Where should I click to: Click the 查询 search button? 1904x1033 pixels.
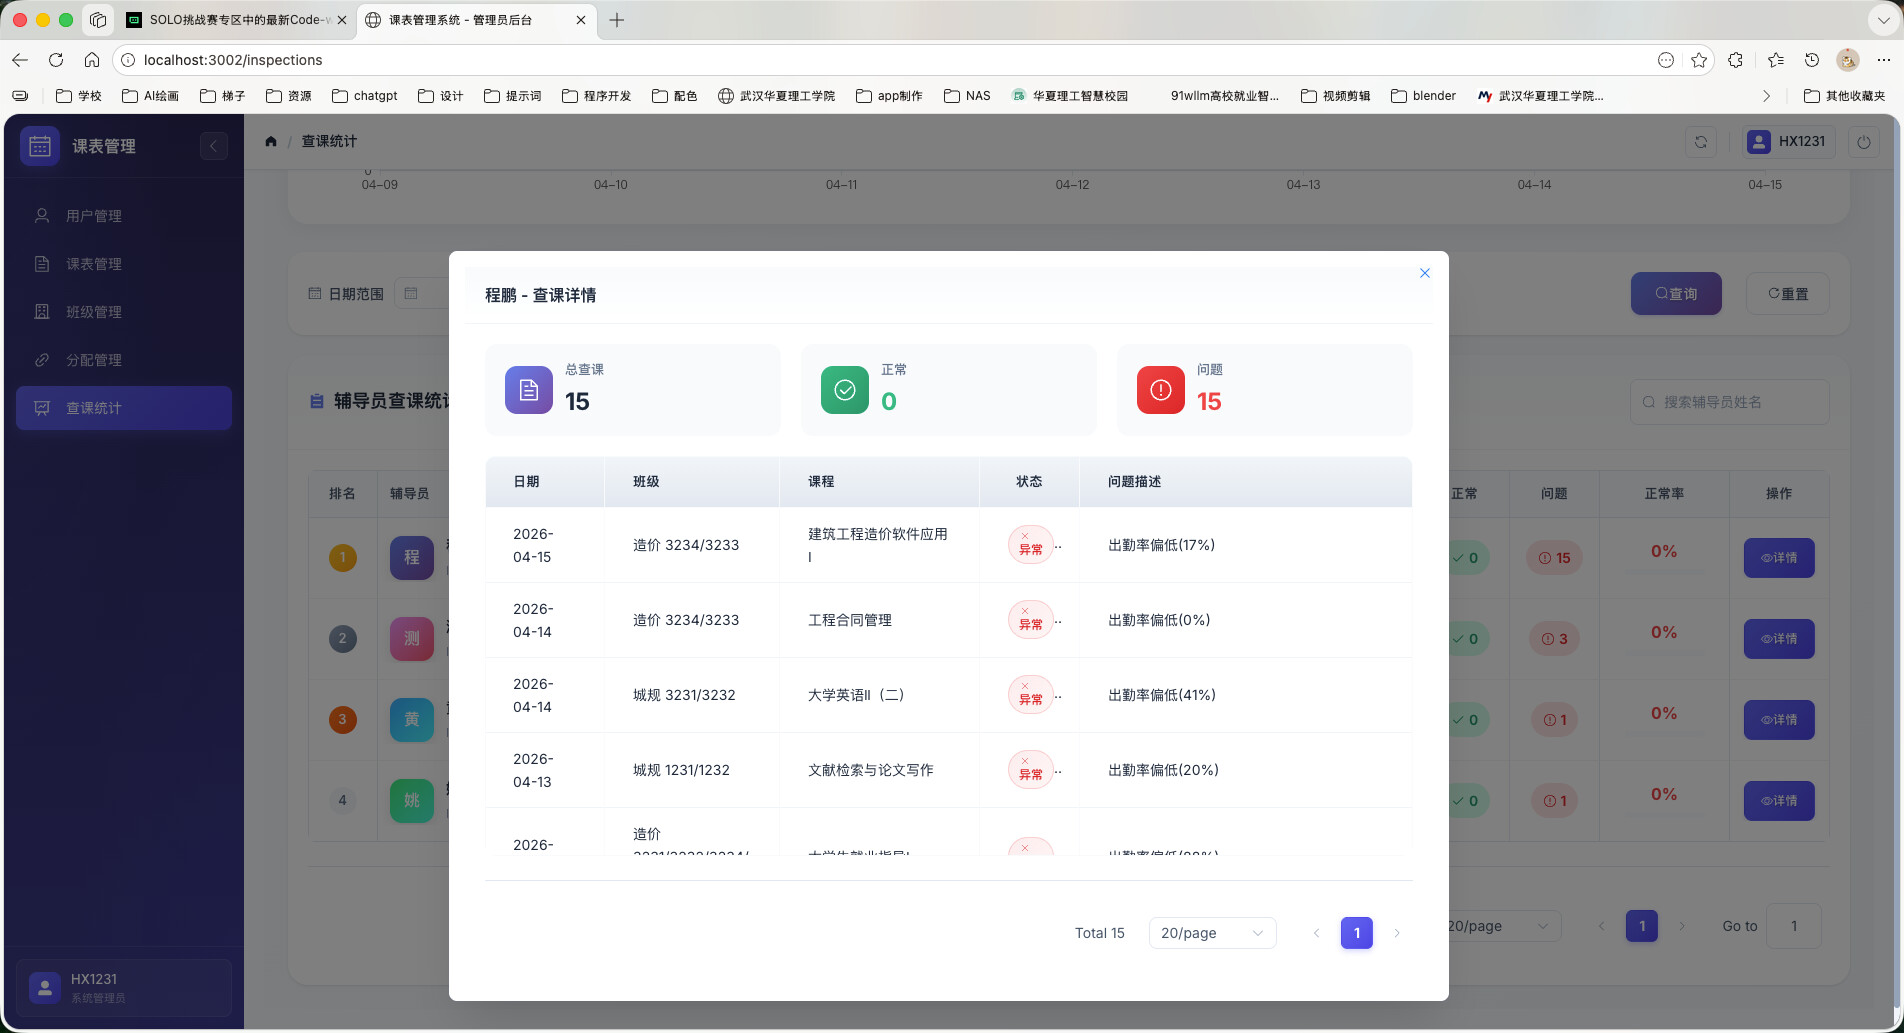click(1675, 294)
